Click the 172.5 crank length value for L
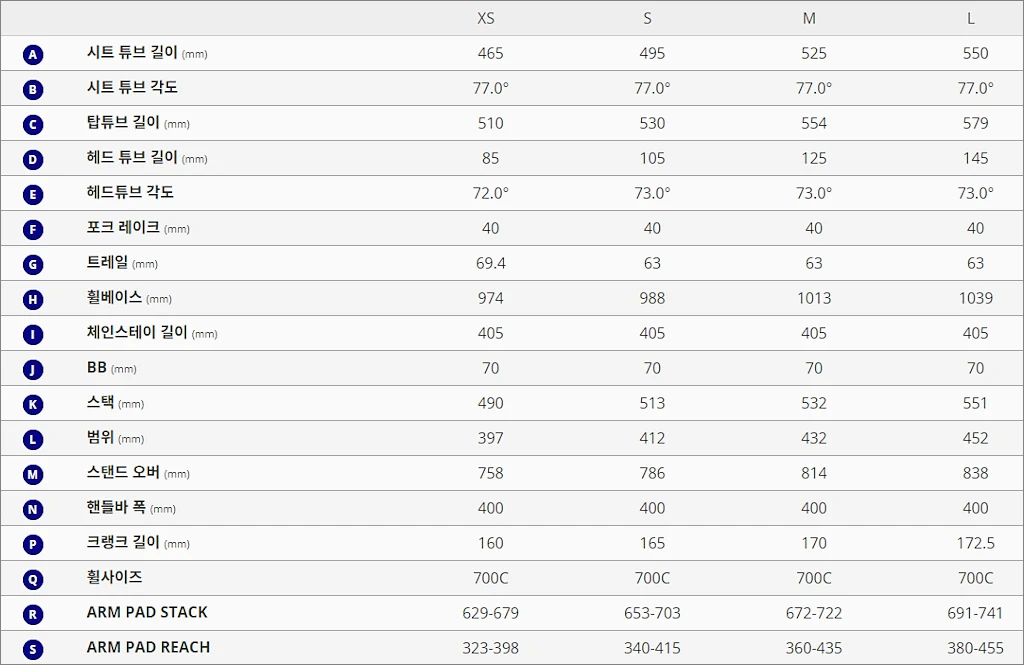This screenshot has width=1024, height=665. [975, 543]
